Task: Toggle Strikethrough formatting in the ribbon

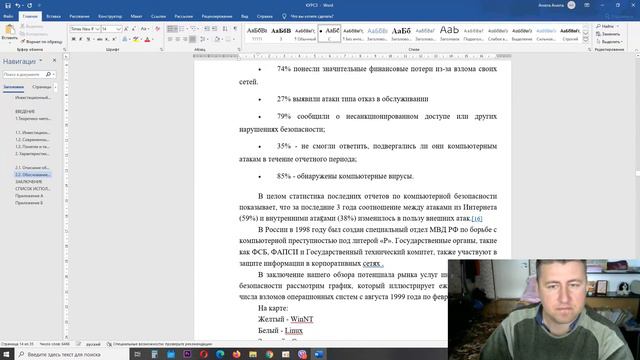Action: pyautogui.click(x=99, y=39)
